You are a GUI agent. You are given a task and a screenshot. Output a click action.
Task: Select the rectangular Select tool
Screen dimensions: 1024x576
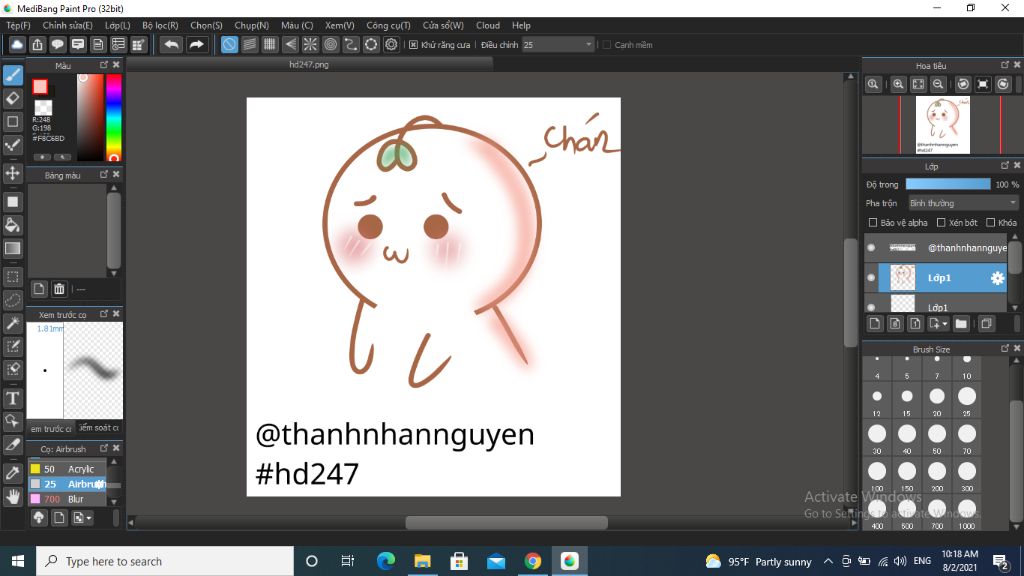[13, 277]
